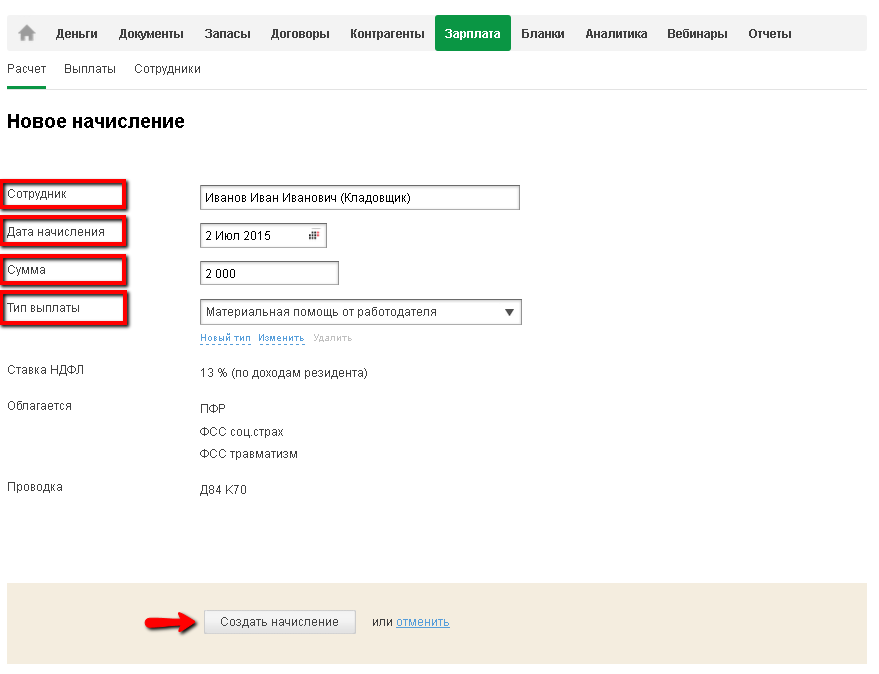Click the accrual date input field
879x674 pixels.
(x=263, y=236)
